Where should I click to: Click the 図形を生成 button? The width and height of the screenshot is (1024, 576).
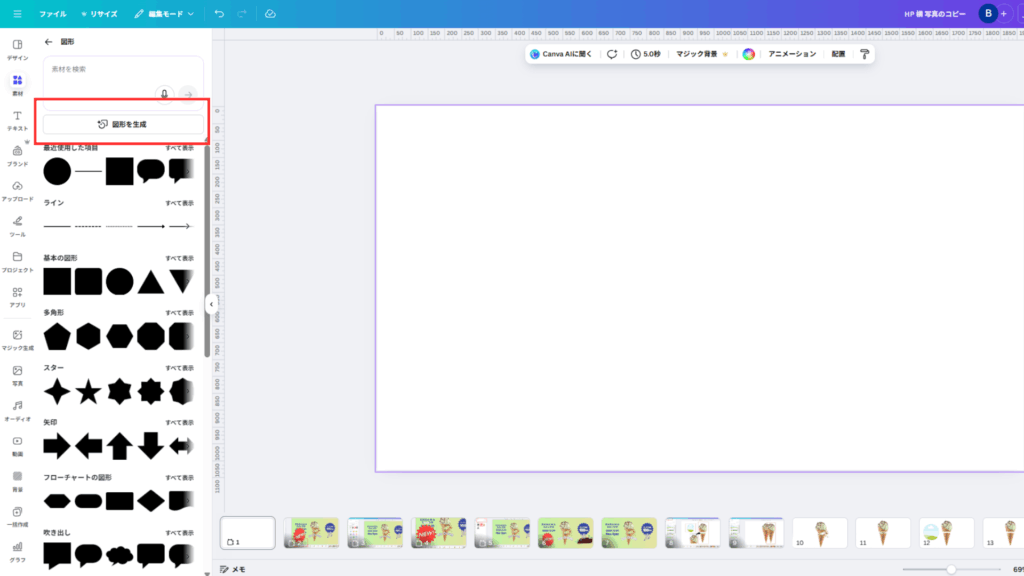point(123,124)
